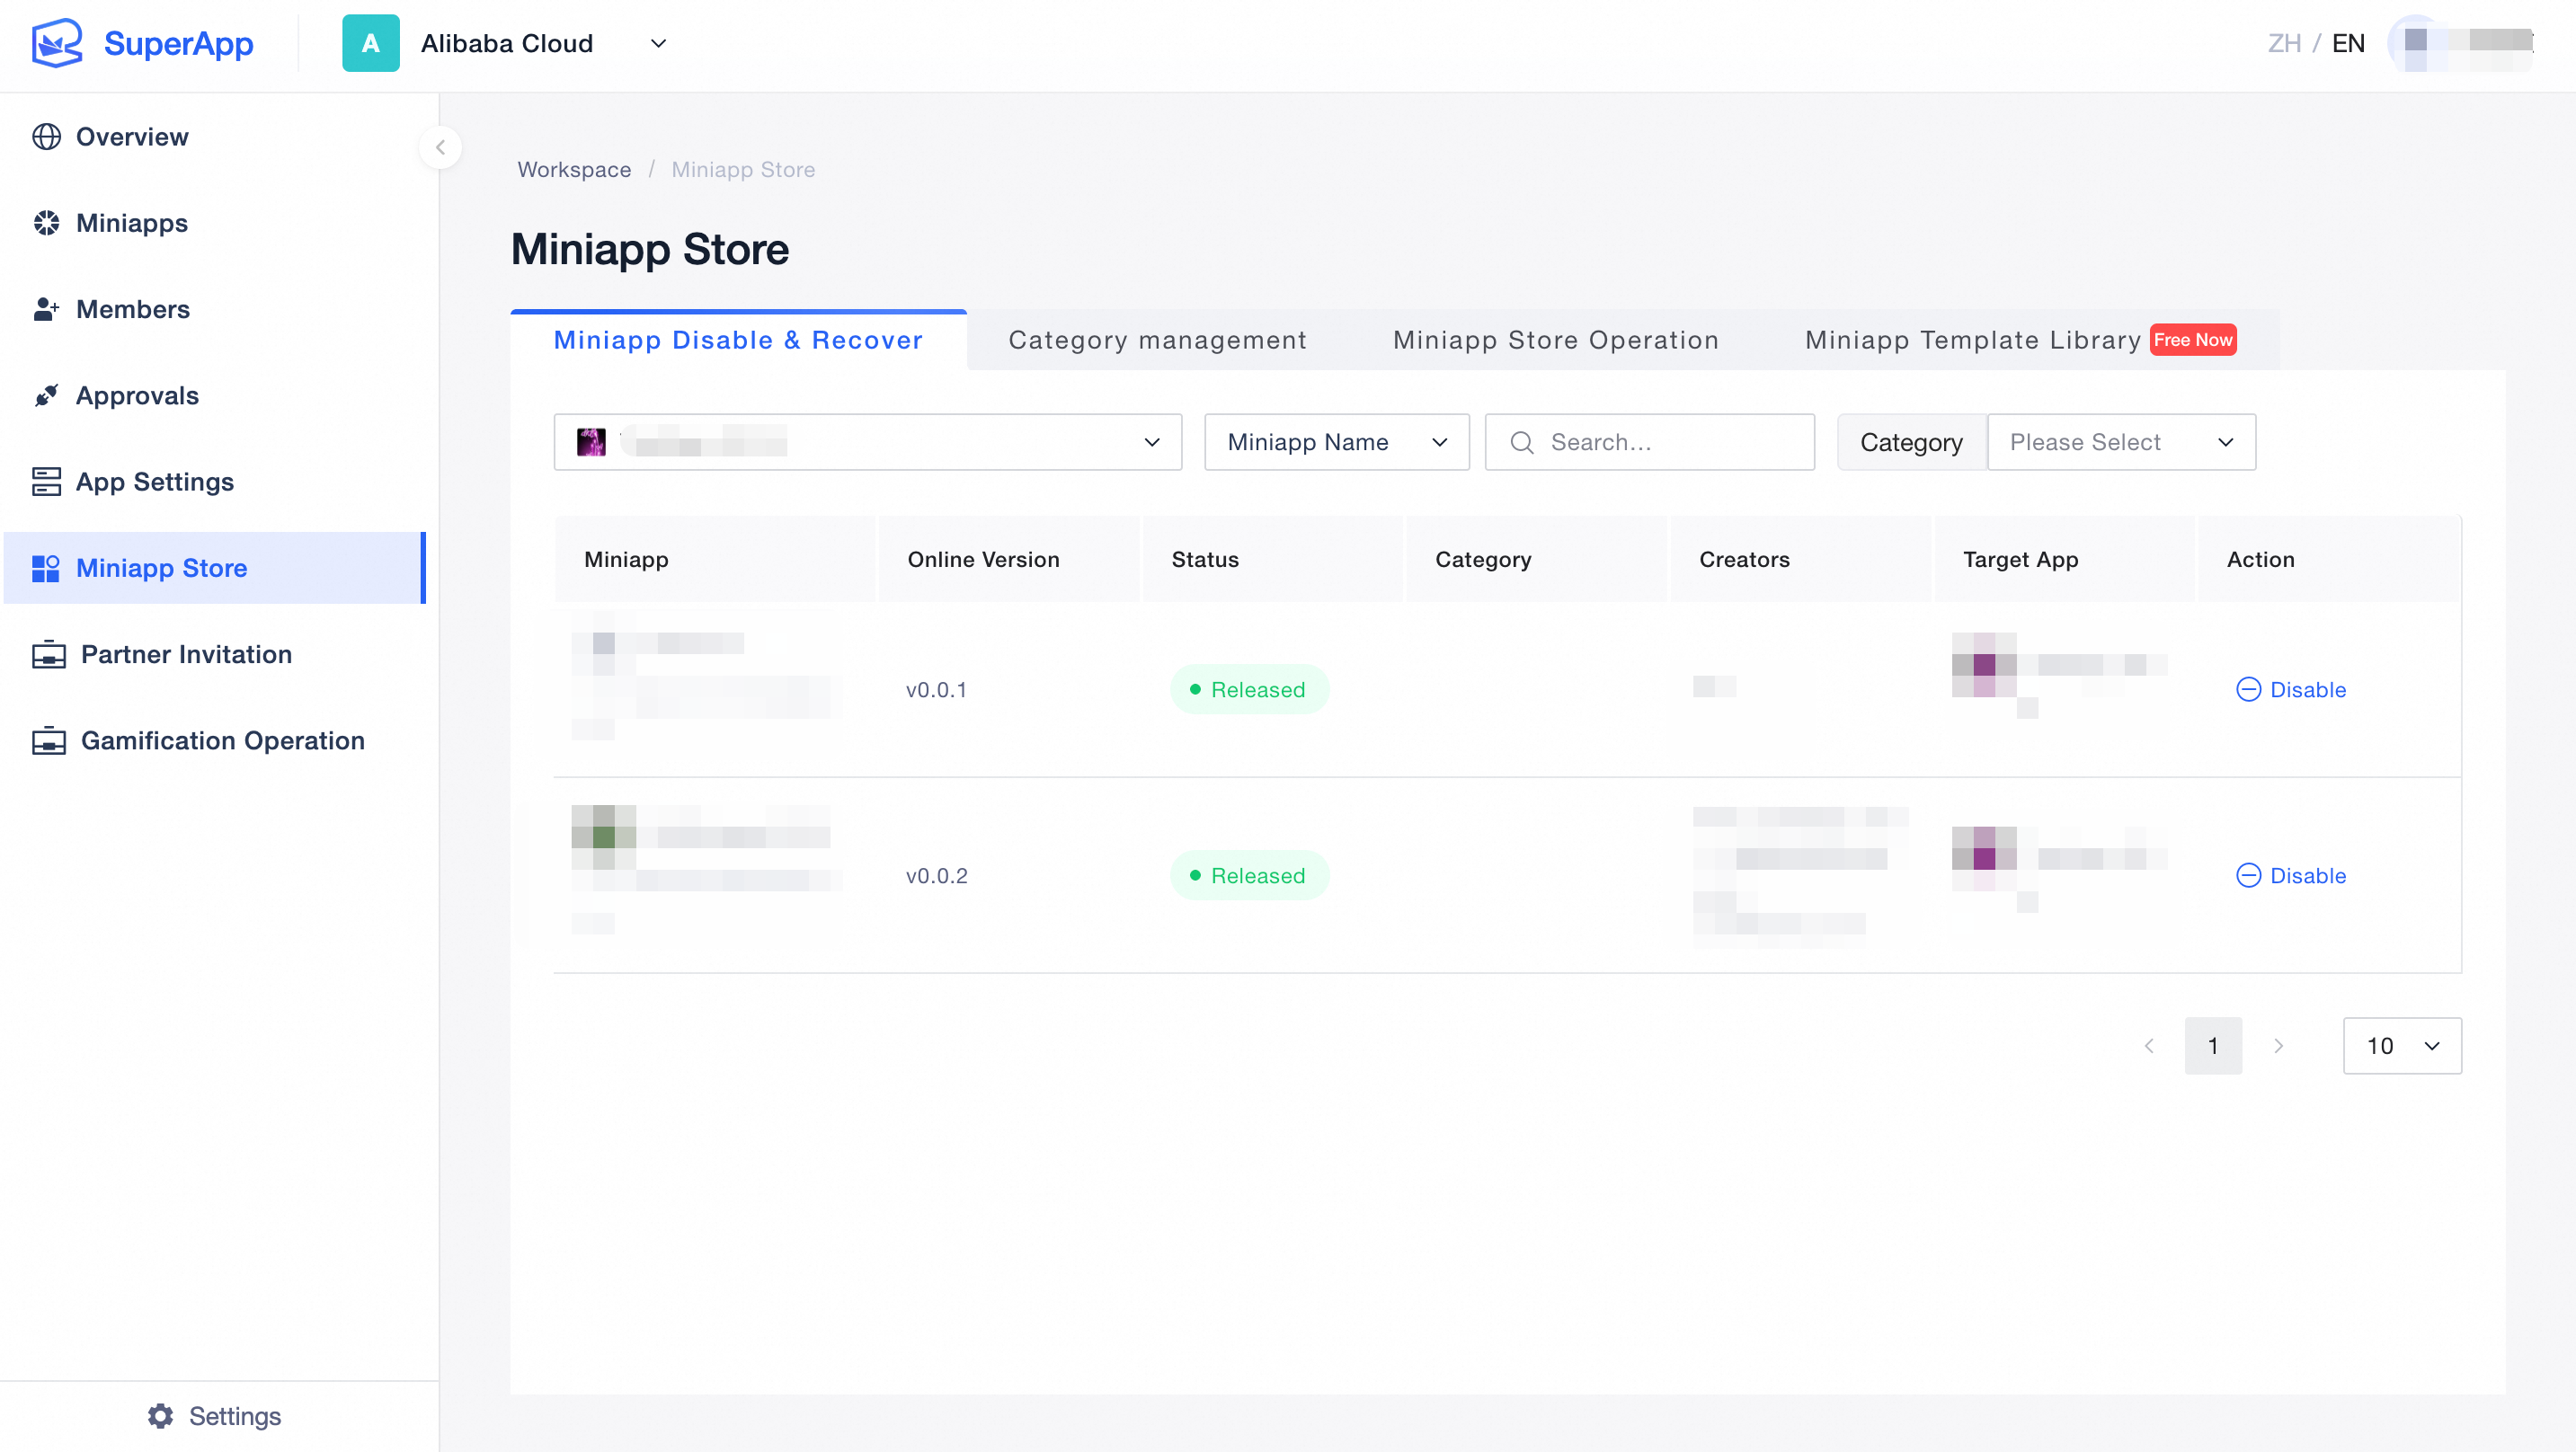Click the Gamification Operation icon
The image size is (2576, 1452).
coord(48,741)
